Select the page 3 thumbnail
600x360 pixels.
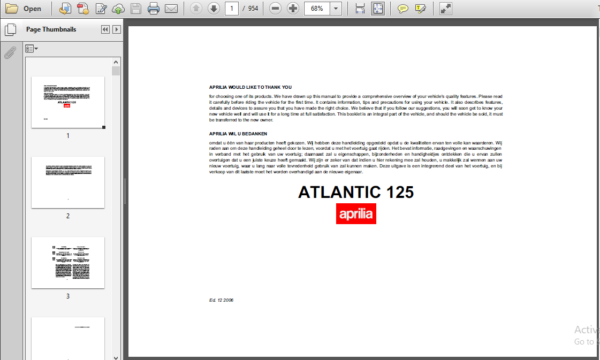[x=68, y=263]
